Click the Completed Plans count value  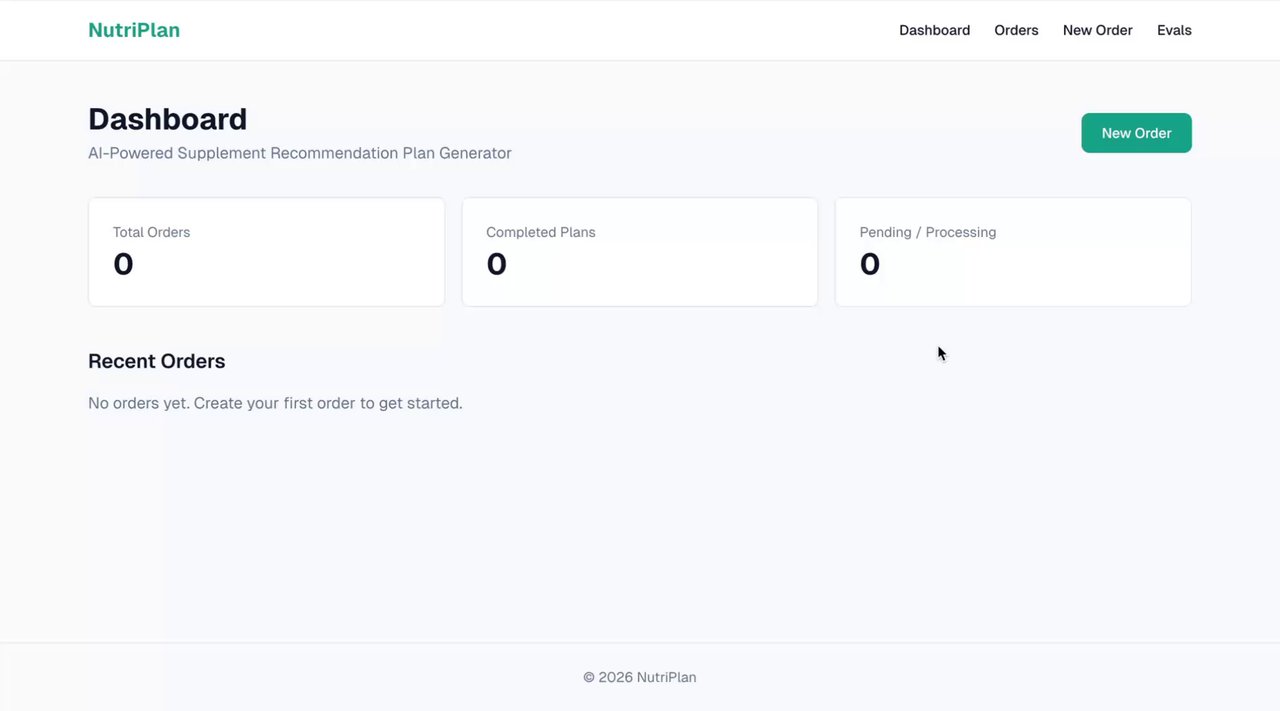pyautogui.click(x=496, y=264)
